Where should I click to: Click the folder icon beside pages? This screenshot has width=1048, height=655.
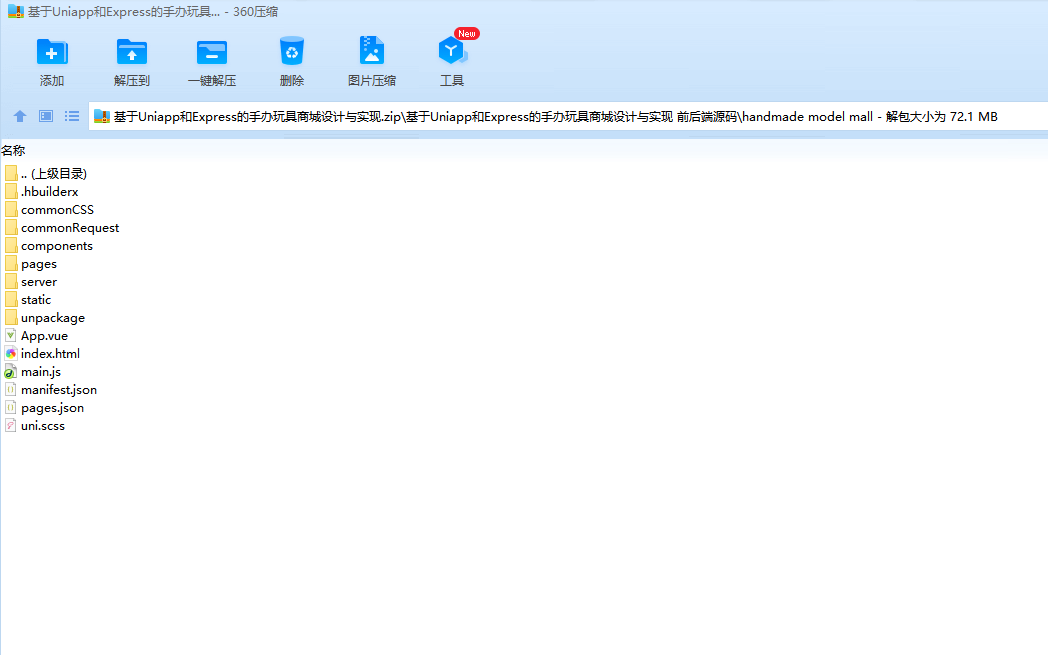click(x=11, y=263)
